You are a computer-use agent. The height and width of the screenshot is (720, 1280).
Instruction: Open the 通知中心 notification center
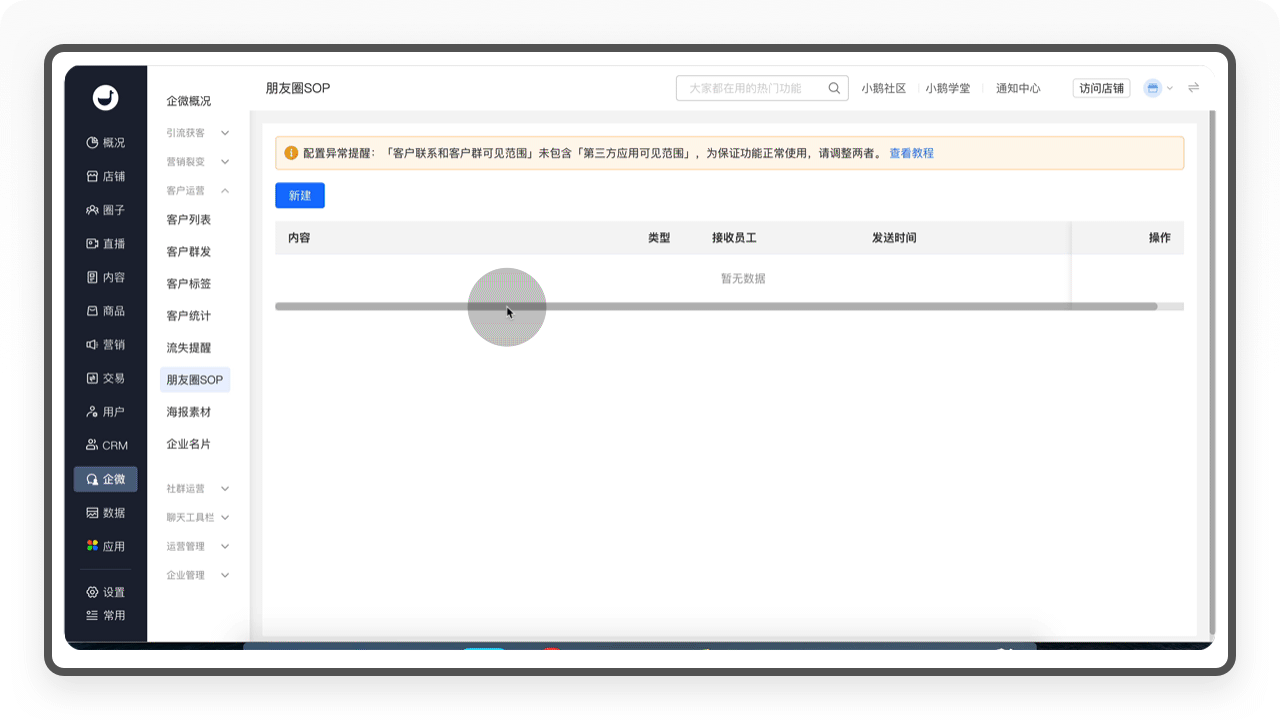point(1018,88)
